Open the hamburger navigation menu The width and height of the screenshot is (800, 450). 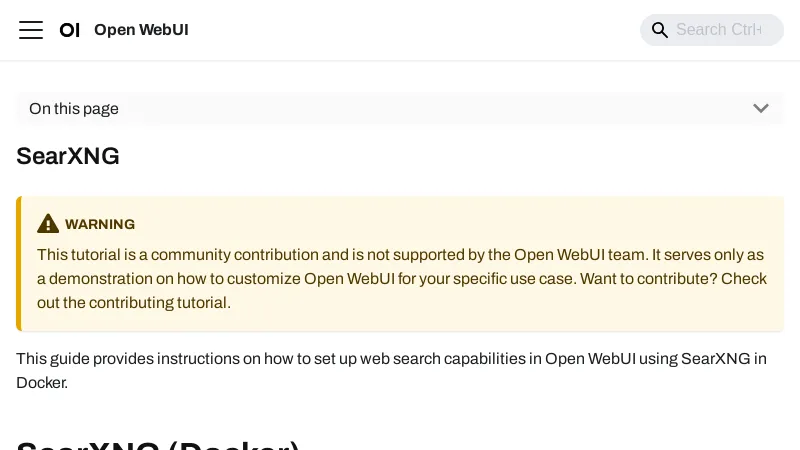(x=31, y=30)
